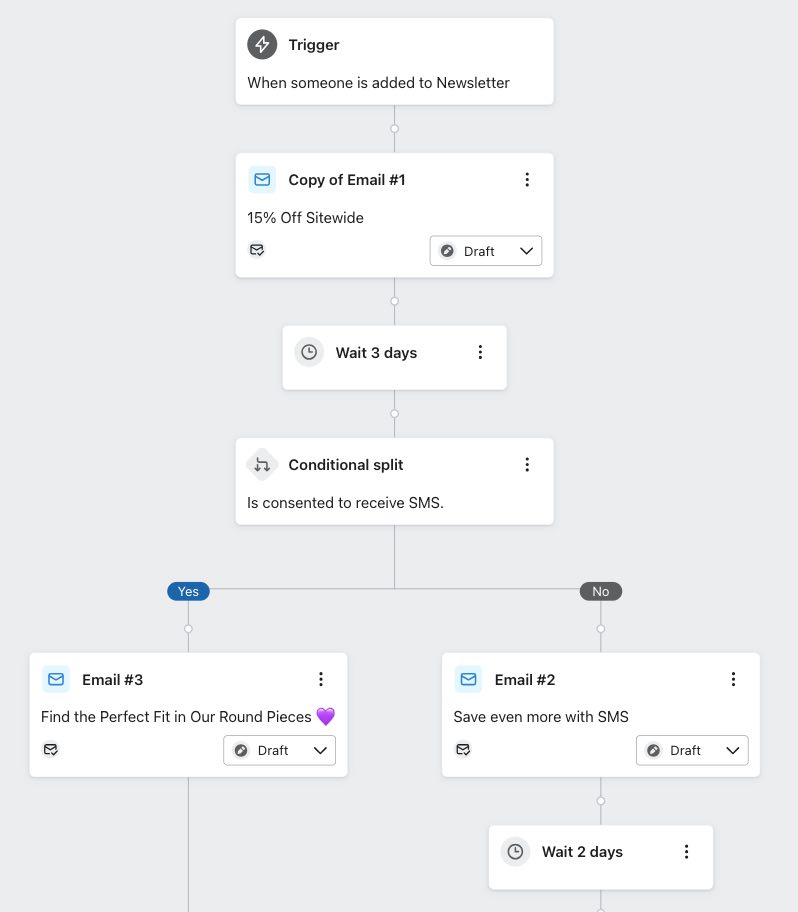This screenshot has height=912, width=798.
Task: Select the email icon on Email #2
Action: 468,679
